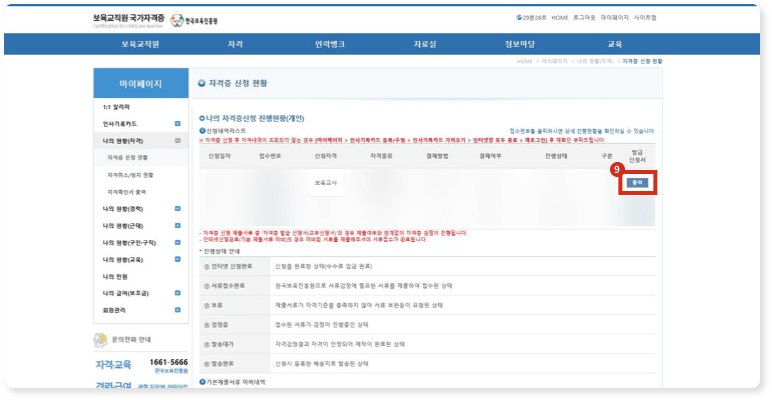
Task: Click the 로그아웃 logout link
Action: tap(584, 18)
